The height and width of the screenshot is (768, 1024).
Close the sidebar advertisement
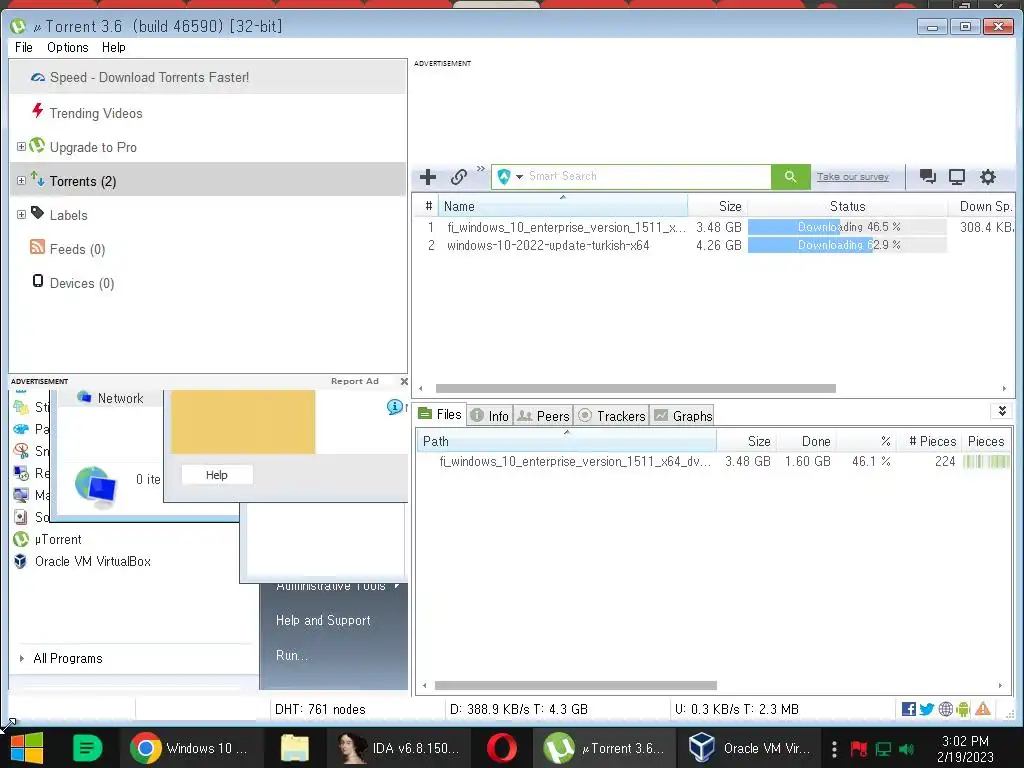tap(404, 381)
